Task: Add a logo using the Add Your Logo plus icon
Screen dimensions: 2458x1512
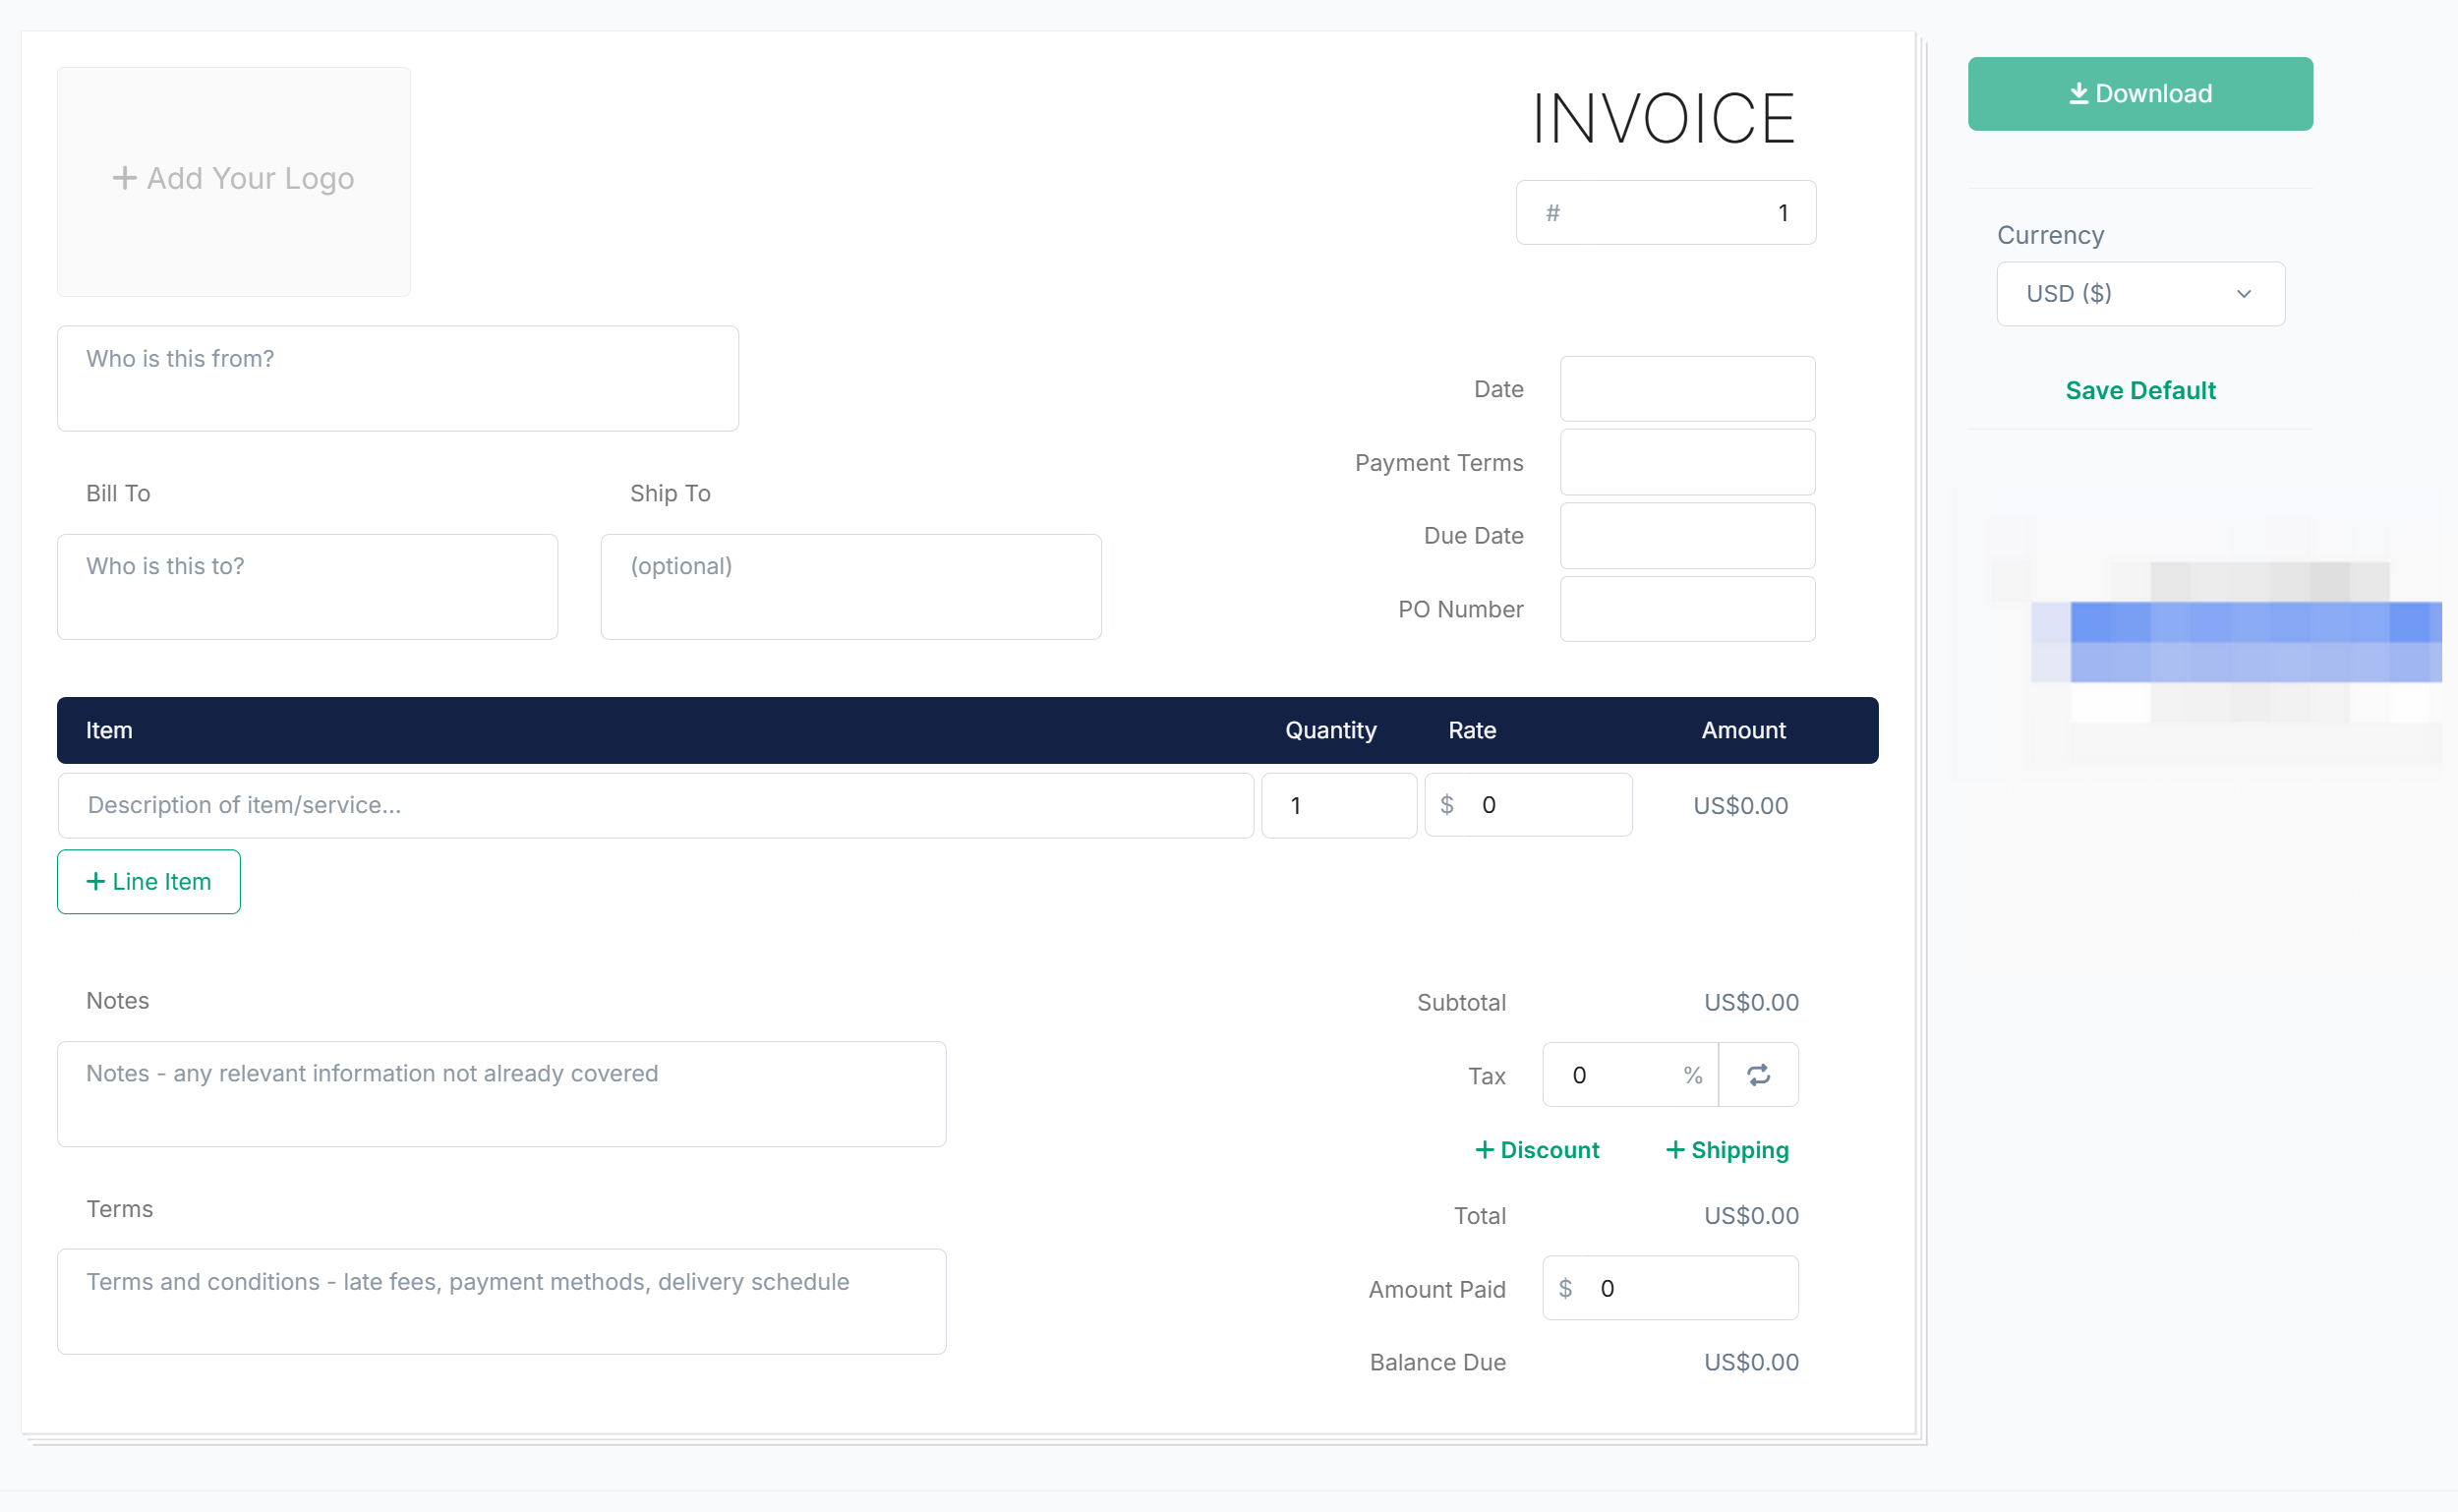Action: (x=124, y=177)
